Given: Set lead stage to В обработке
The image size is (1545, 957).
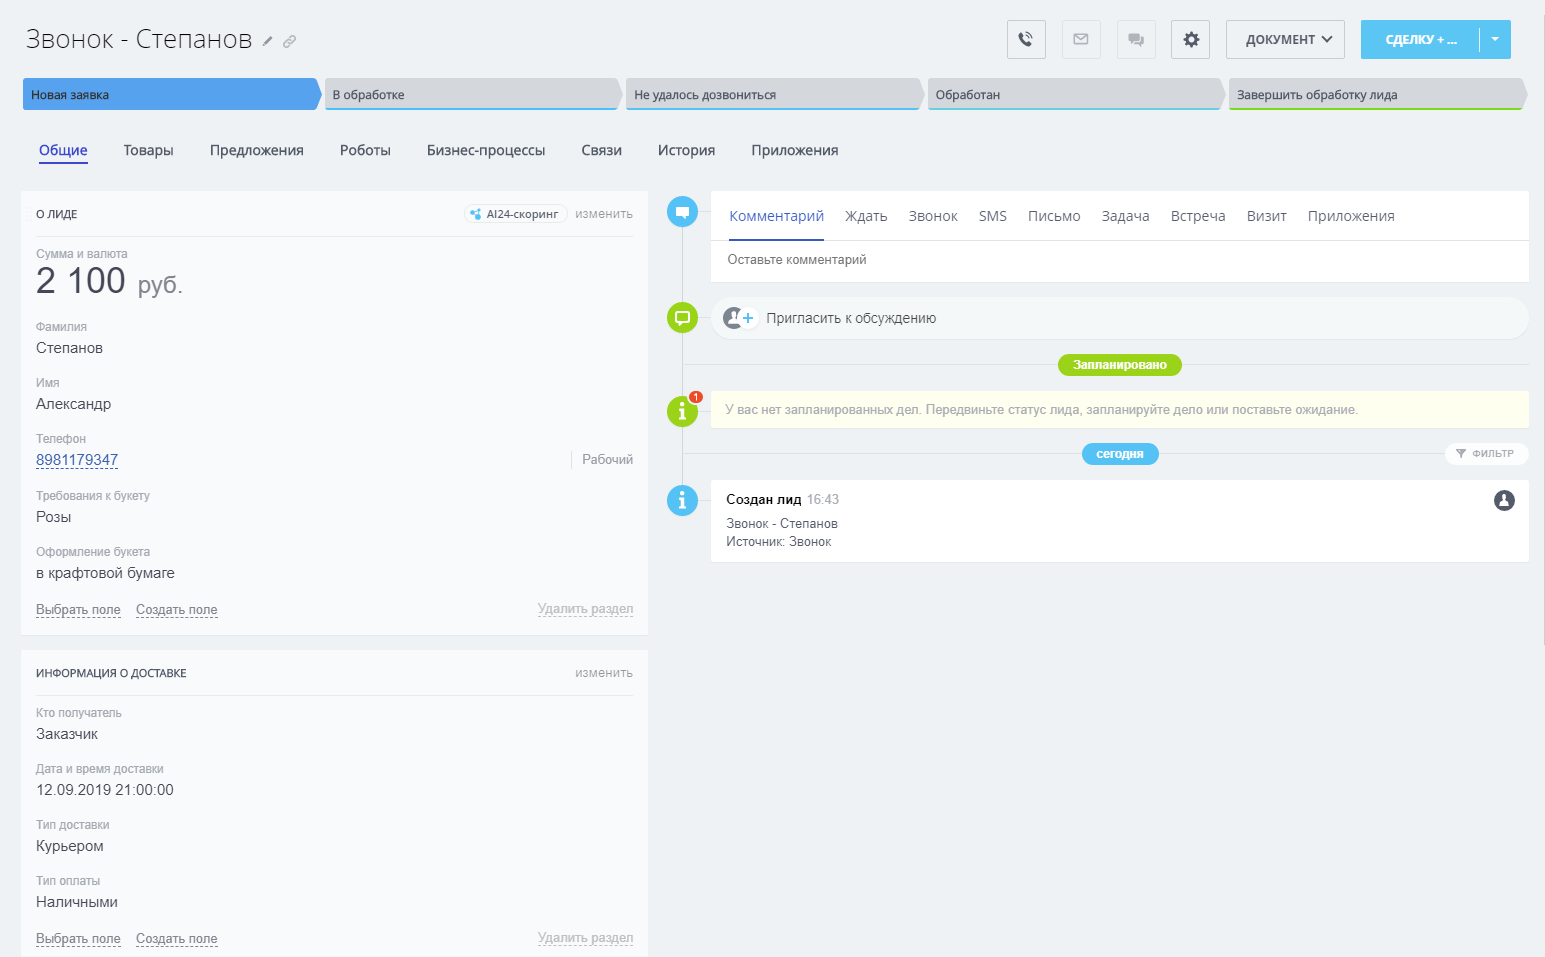Looking at the screenshot, I should pos(470,95).
